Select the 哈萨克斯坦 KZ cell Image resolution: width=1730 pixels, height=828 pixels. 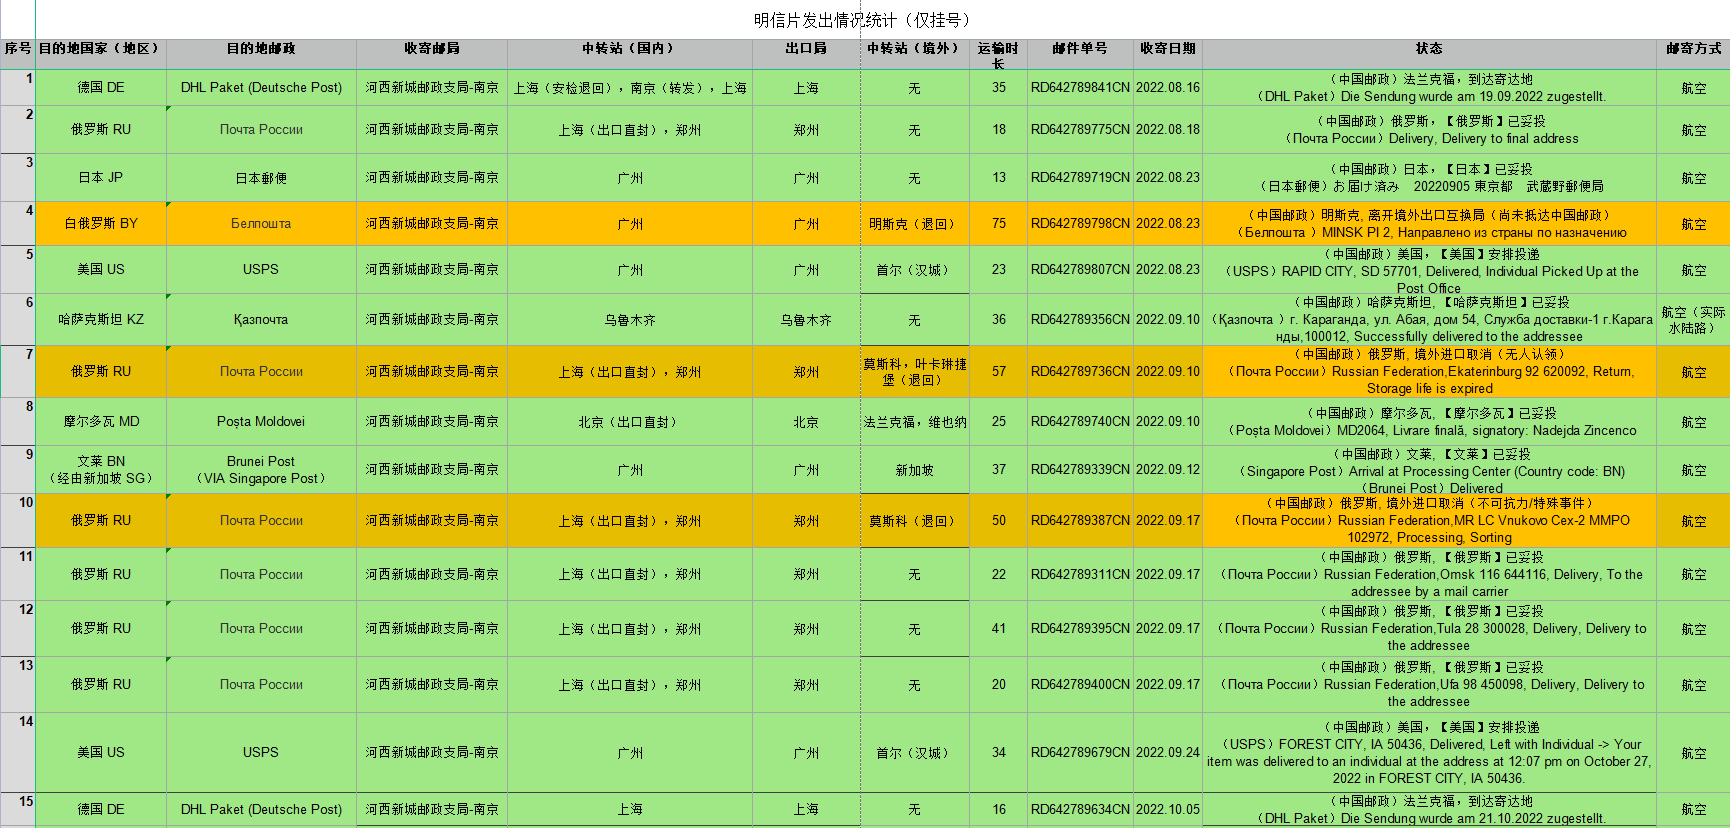click(101, 320)
